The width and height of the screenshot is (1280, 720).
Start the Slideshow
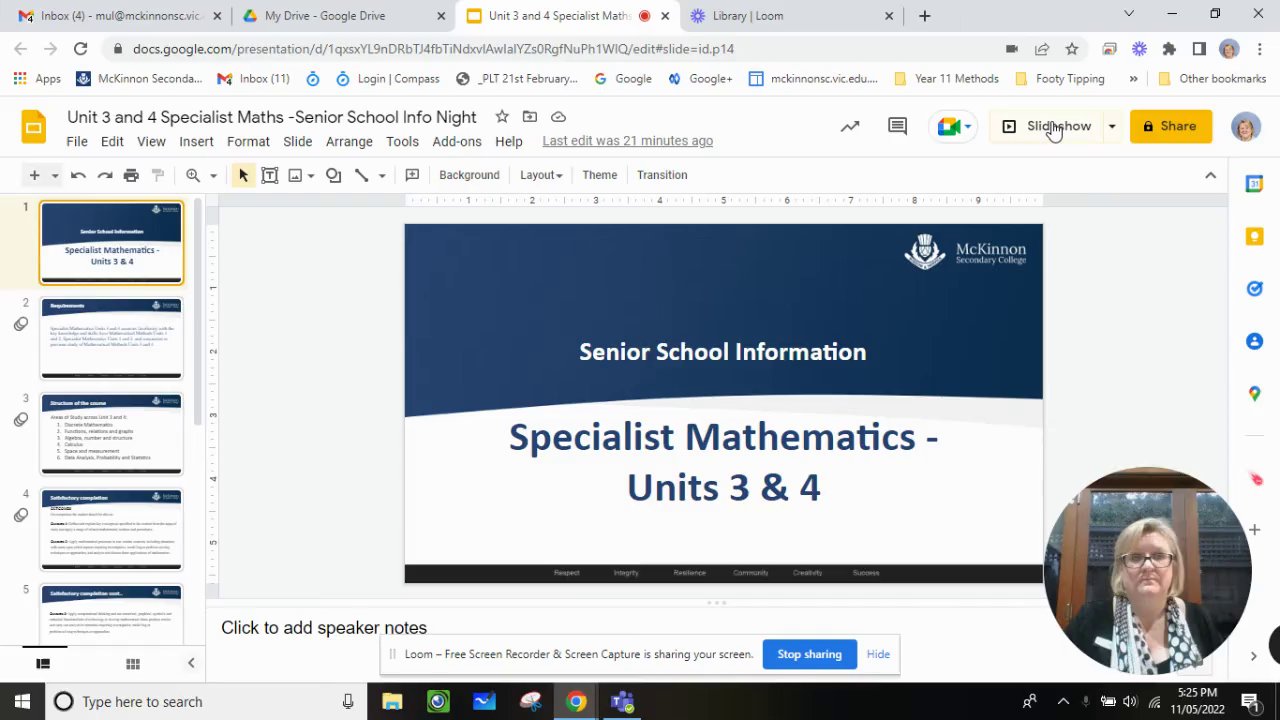(x=1046, y=126)
